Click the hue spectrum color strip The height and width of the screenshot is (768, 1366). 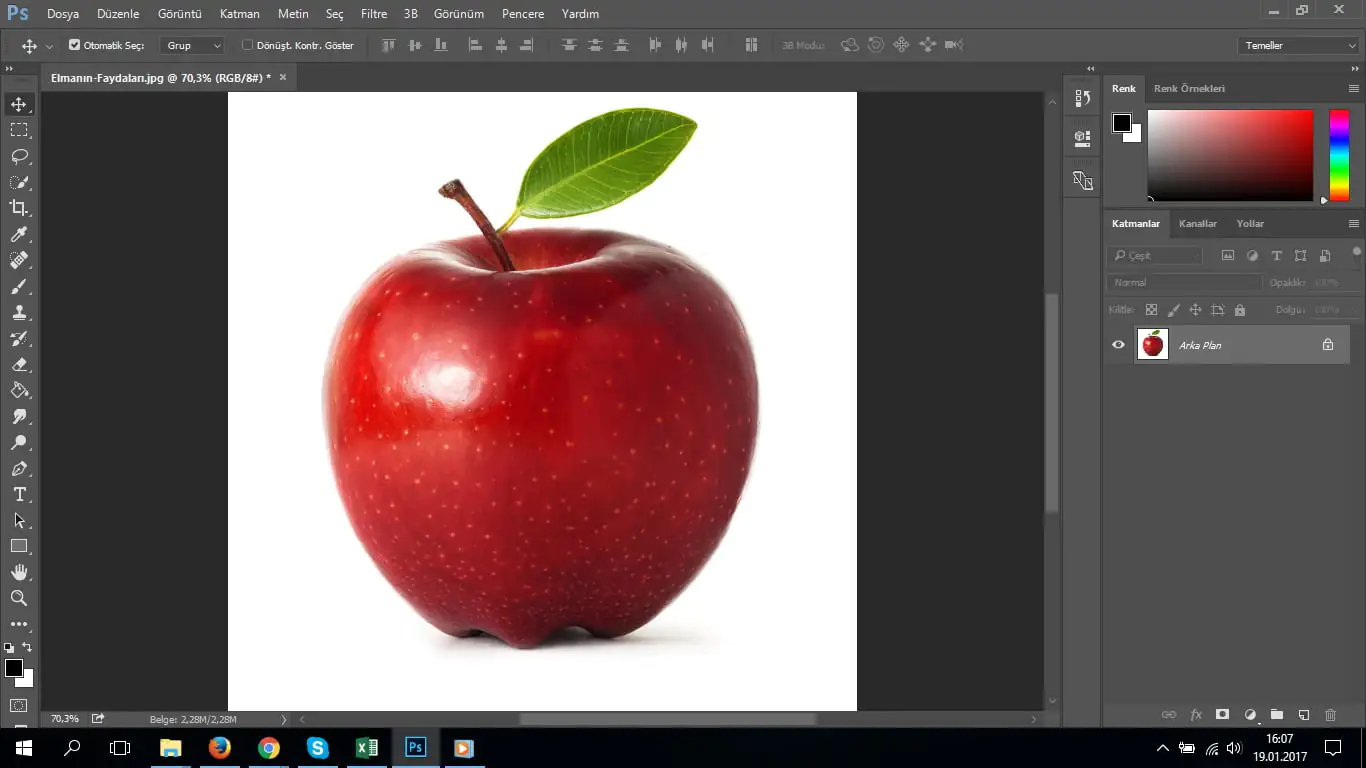coord(1338,155)
